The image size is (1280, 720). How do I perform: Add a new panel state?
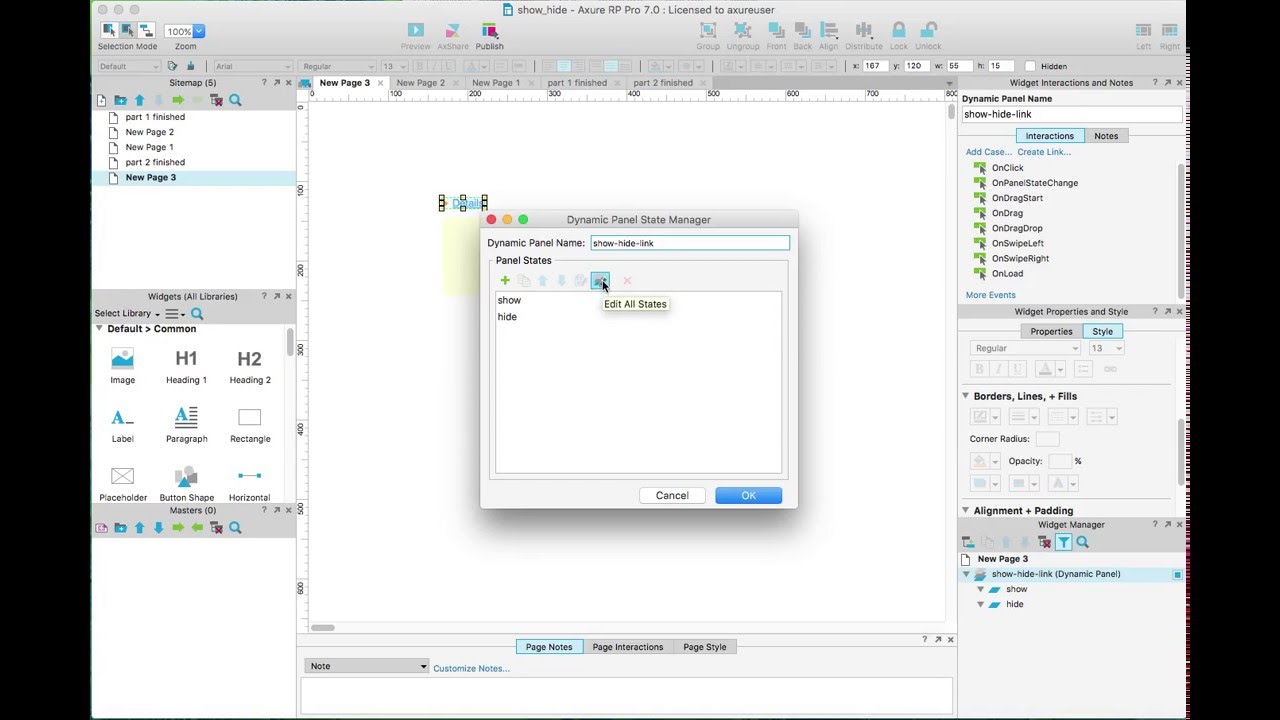(x=505, y=280)
